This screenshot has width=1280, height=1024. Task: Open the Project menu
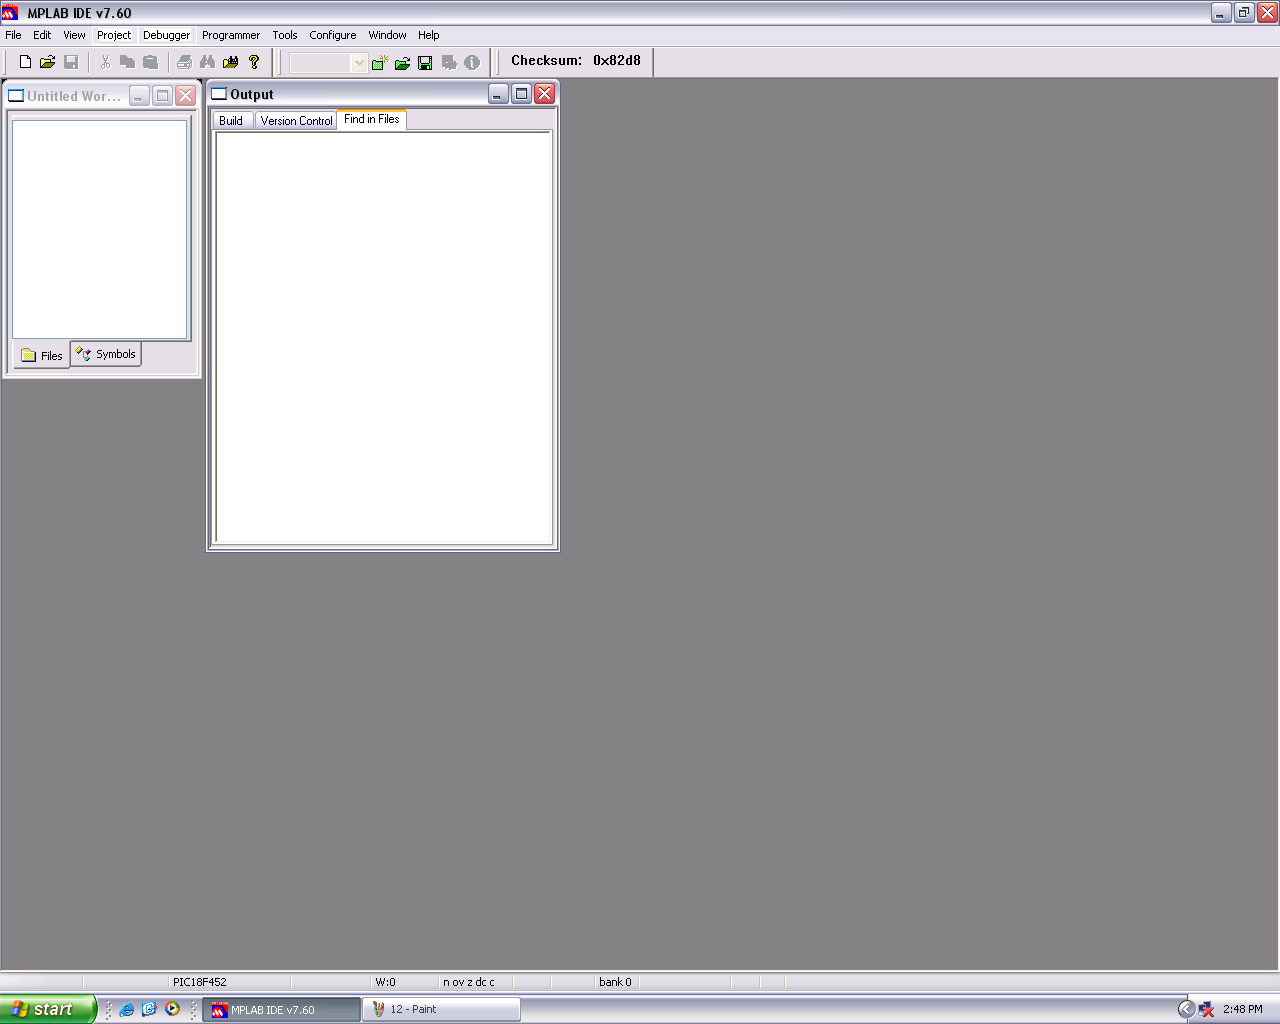(113, 35)
